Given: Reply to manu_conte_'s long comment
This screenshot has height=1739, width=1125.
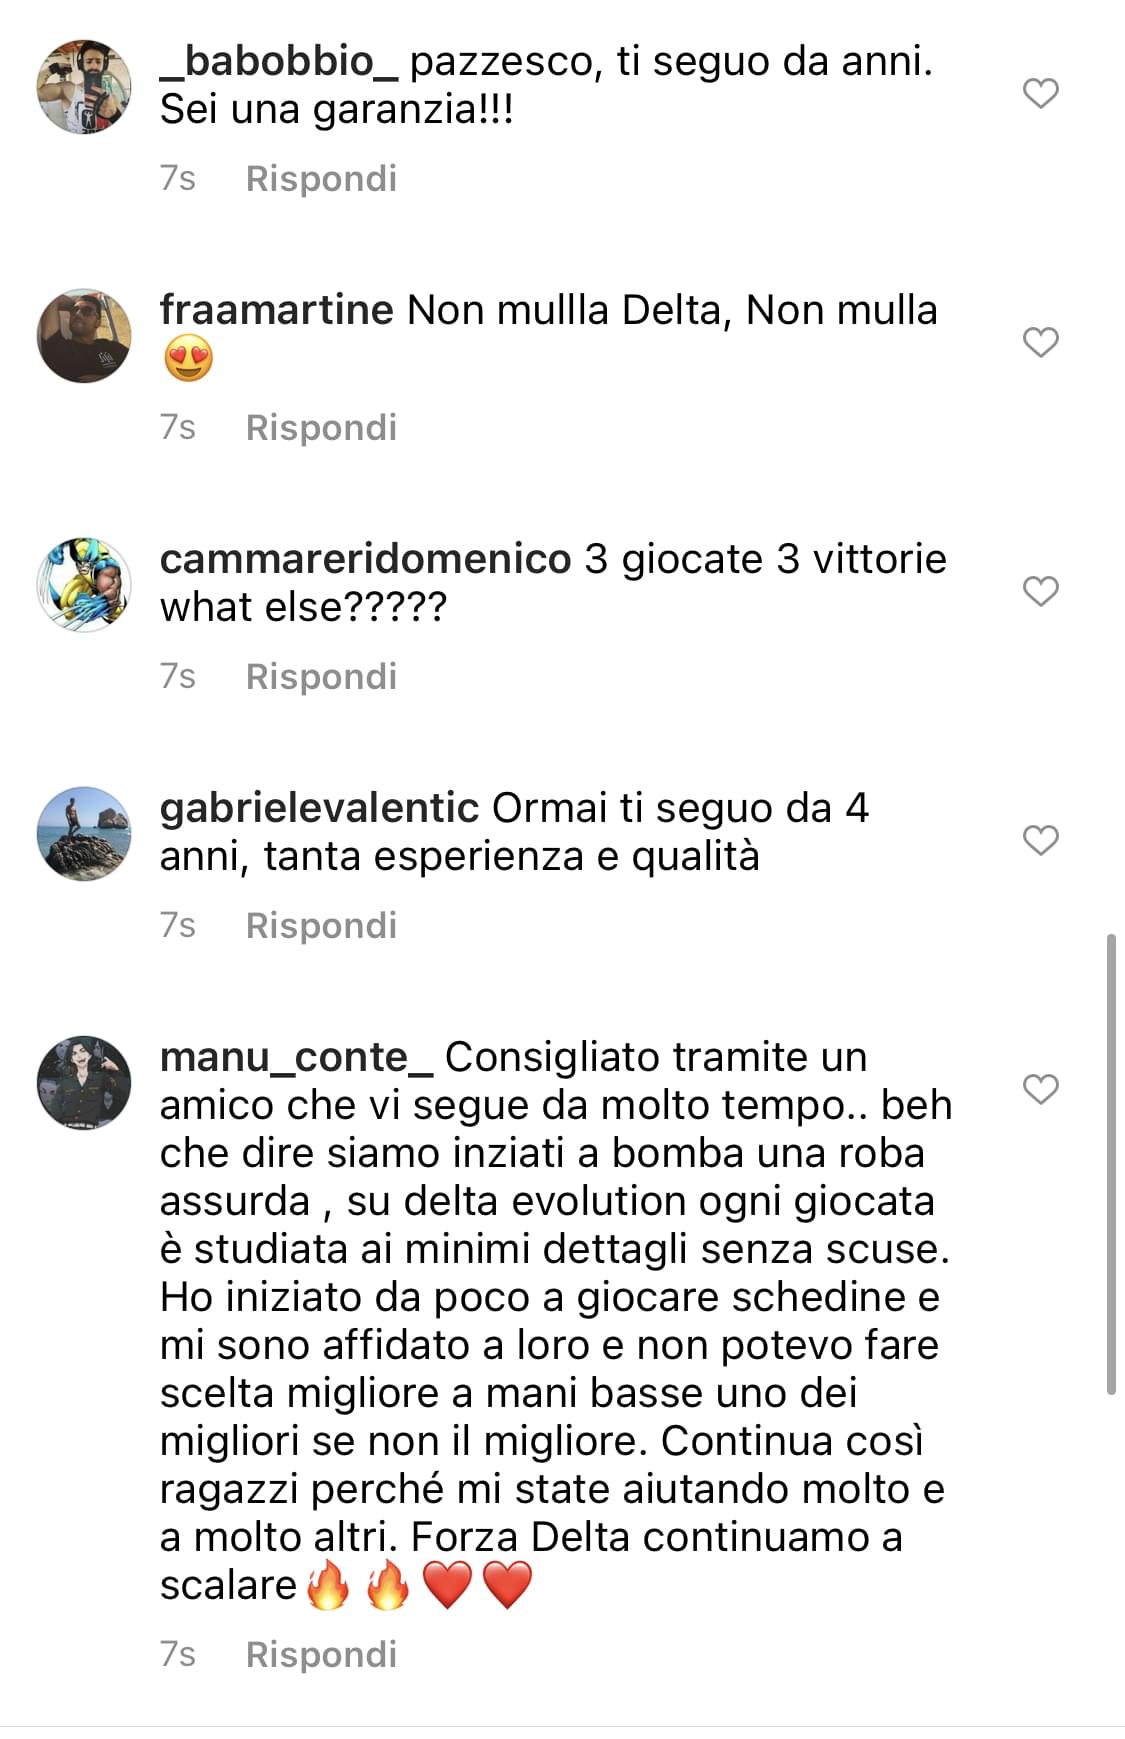Looking at the screenshot, I should [x=321, y=1654].
